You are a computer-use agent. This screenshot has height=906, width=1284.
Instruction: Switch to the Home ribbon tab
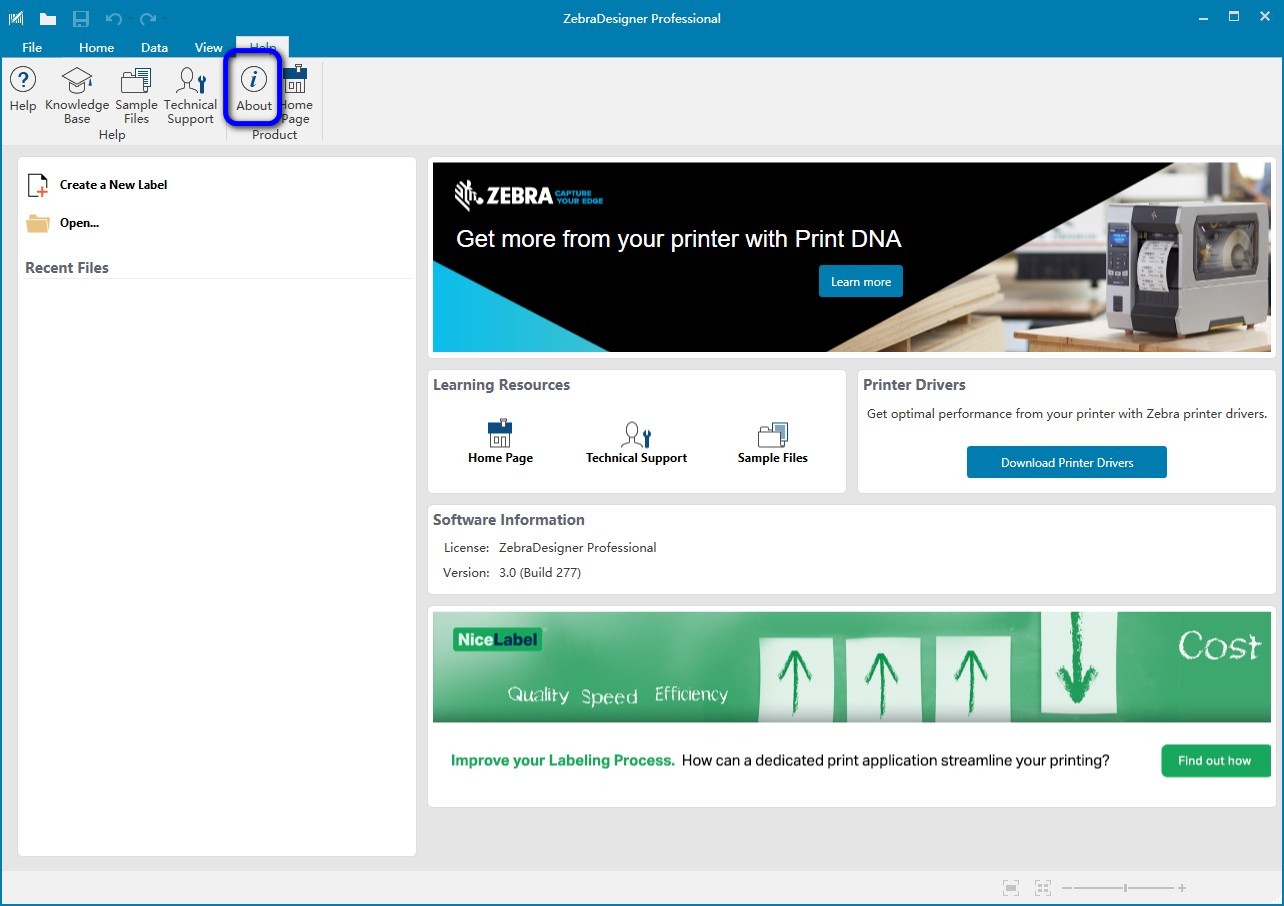(x=96, y=47)
